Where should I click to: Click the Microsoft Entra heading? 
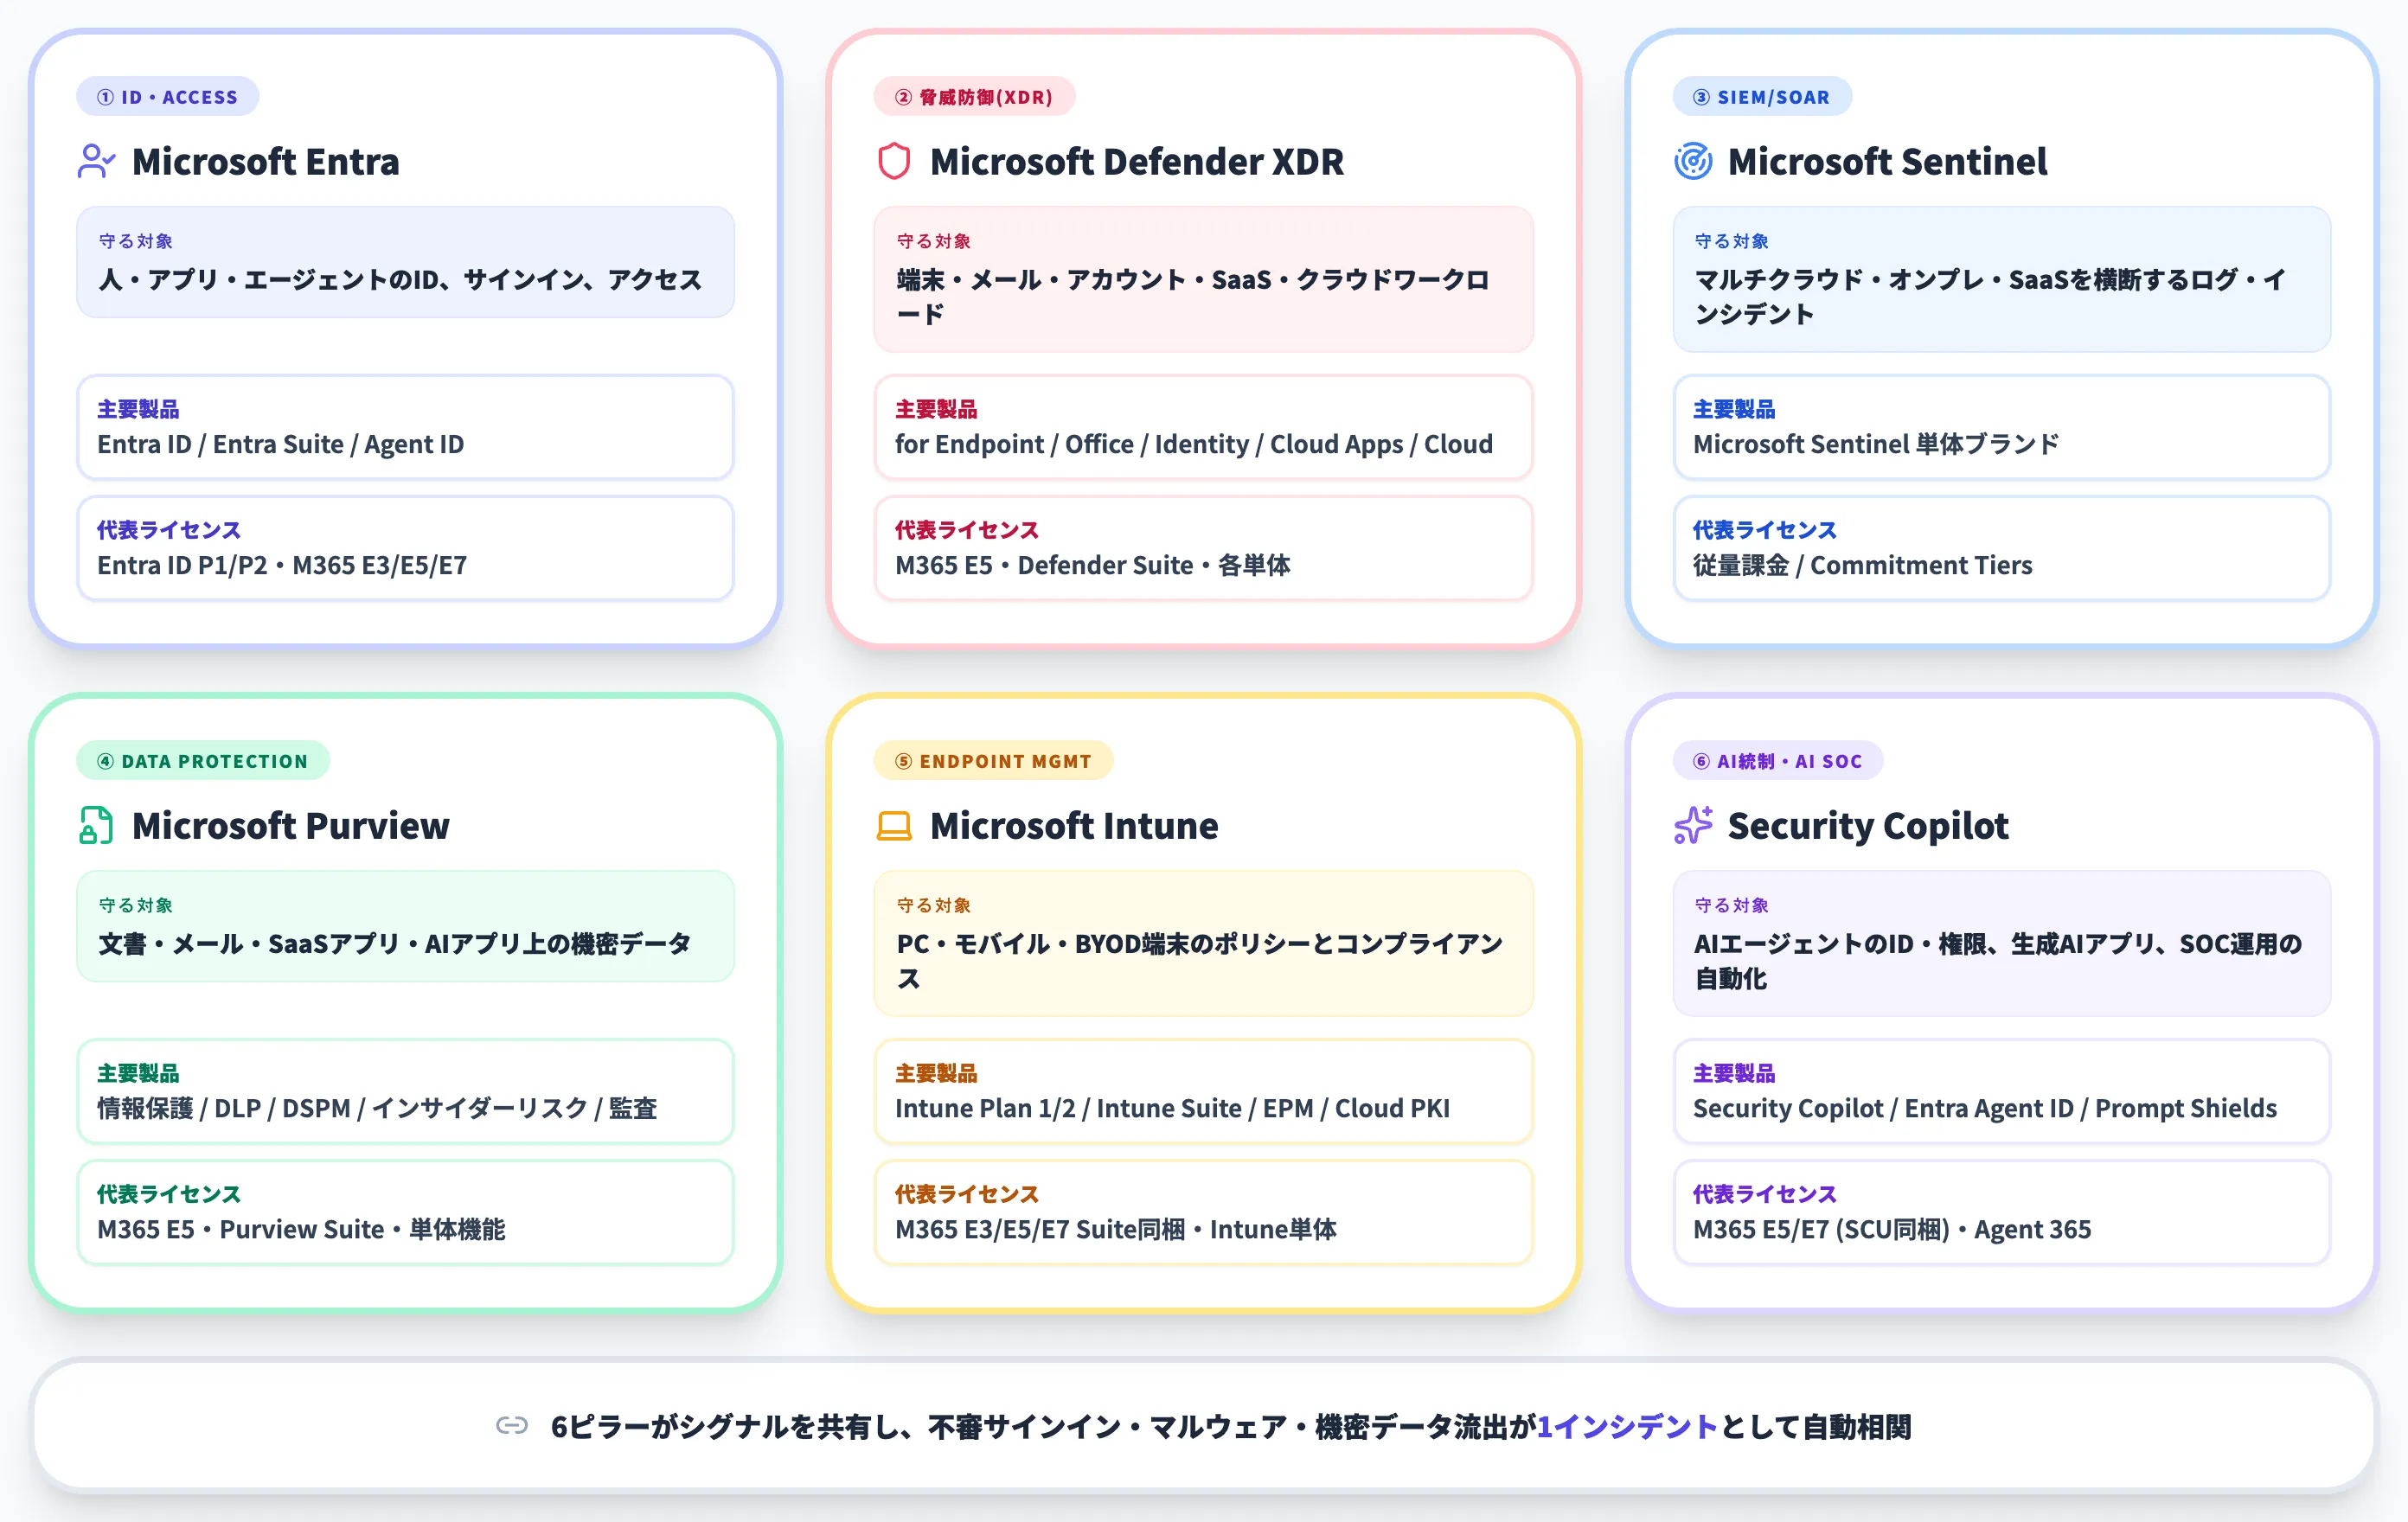point(265,161)
